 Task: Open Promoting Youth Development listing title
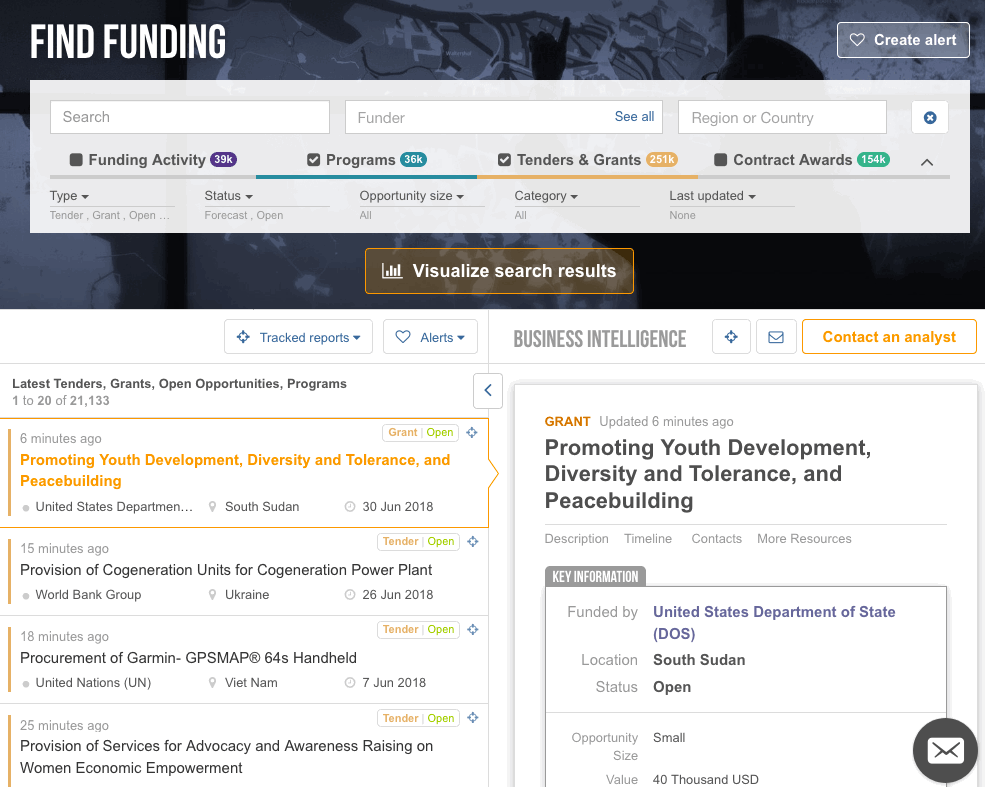(235, 470)
